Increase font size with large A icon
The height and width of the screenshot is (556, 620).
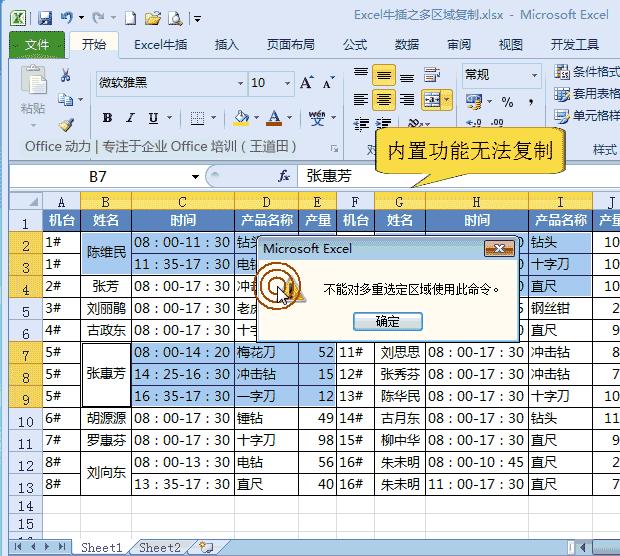click(x=306, y=82)
